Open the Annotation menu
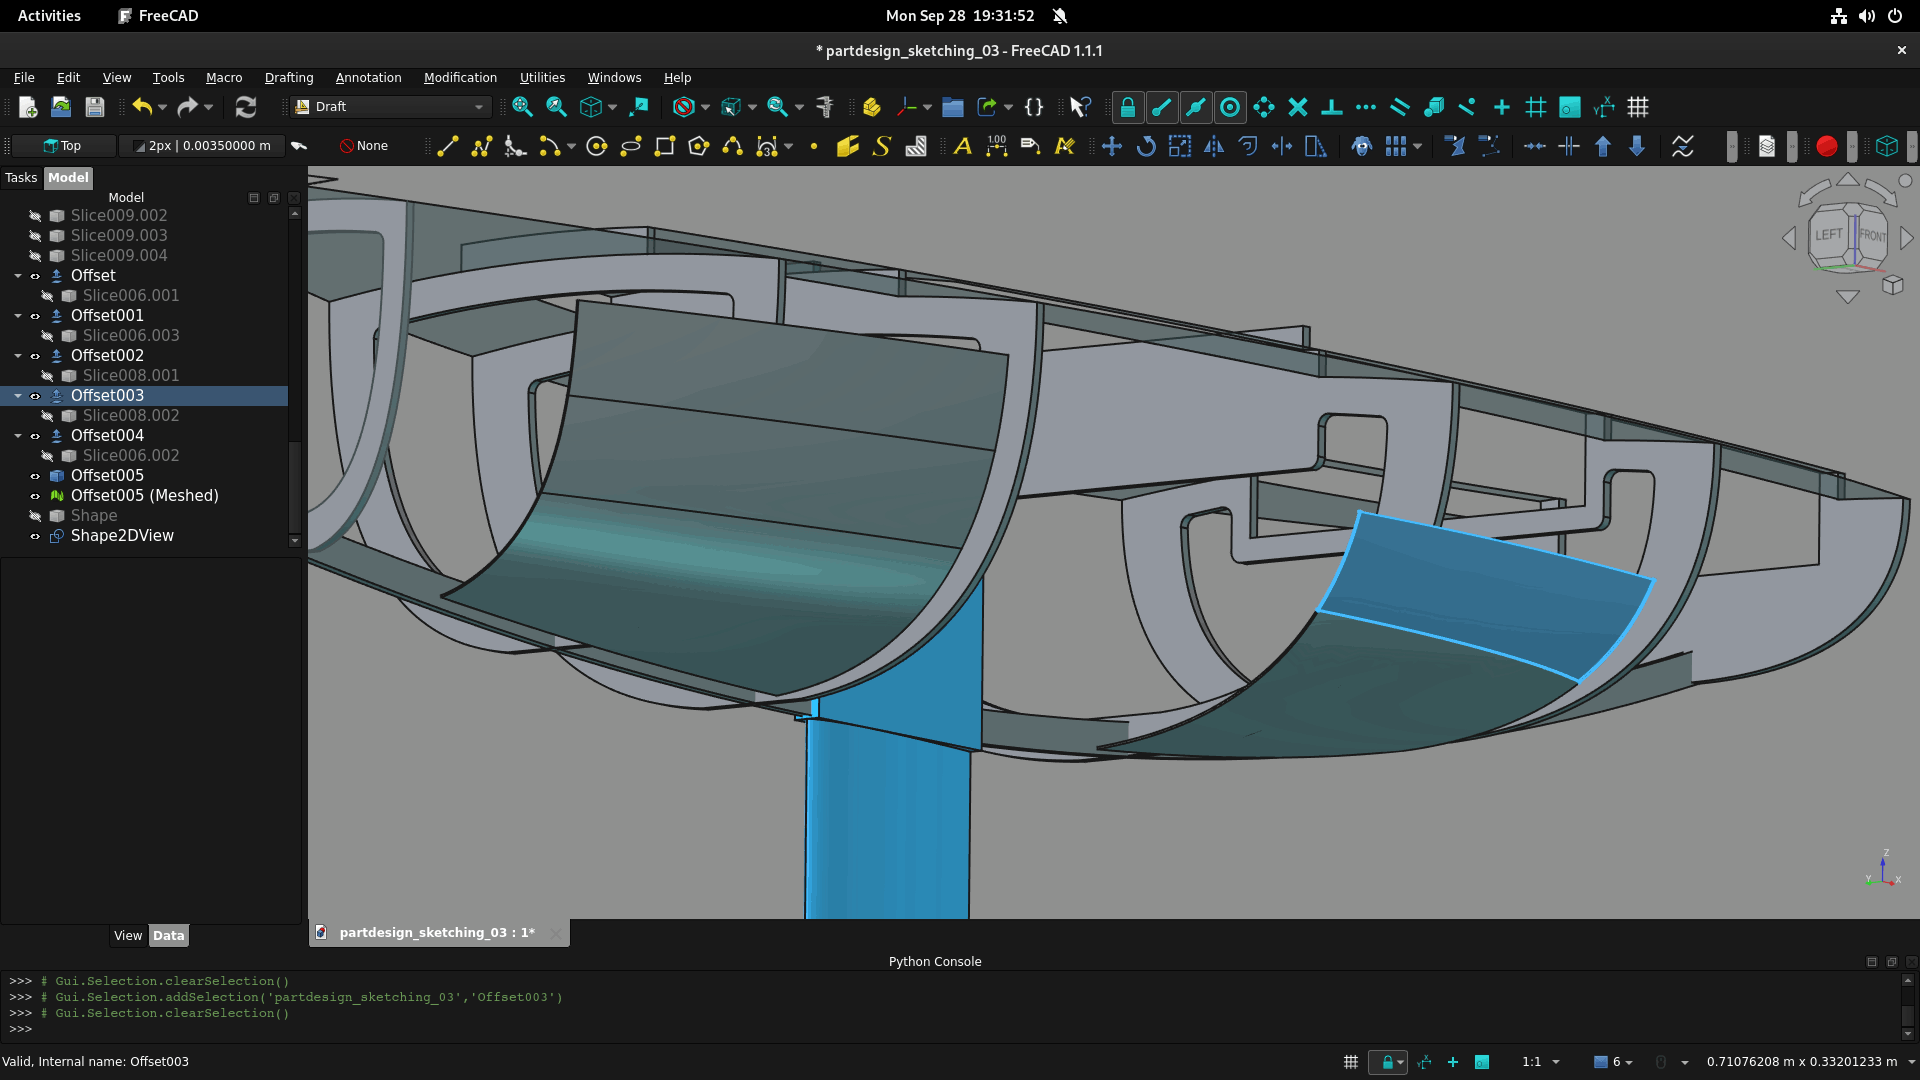 tap(368, 78)
